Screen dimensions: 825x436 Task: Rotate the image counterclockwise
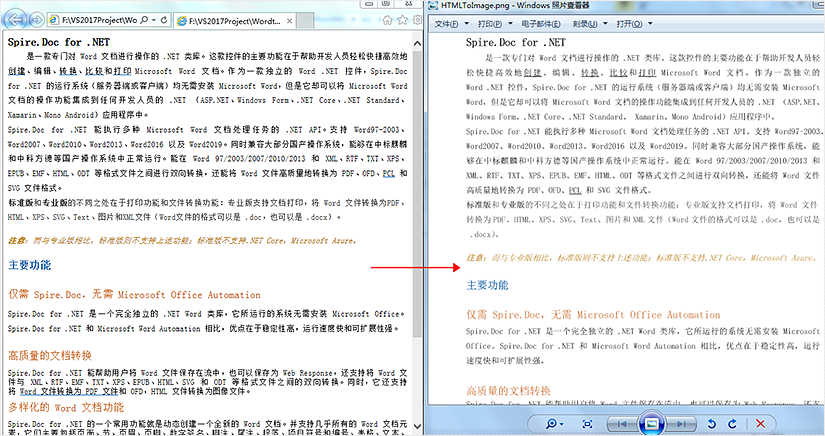(x=711, y=423)
